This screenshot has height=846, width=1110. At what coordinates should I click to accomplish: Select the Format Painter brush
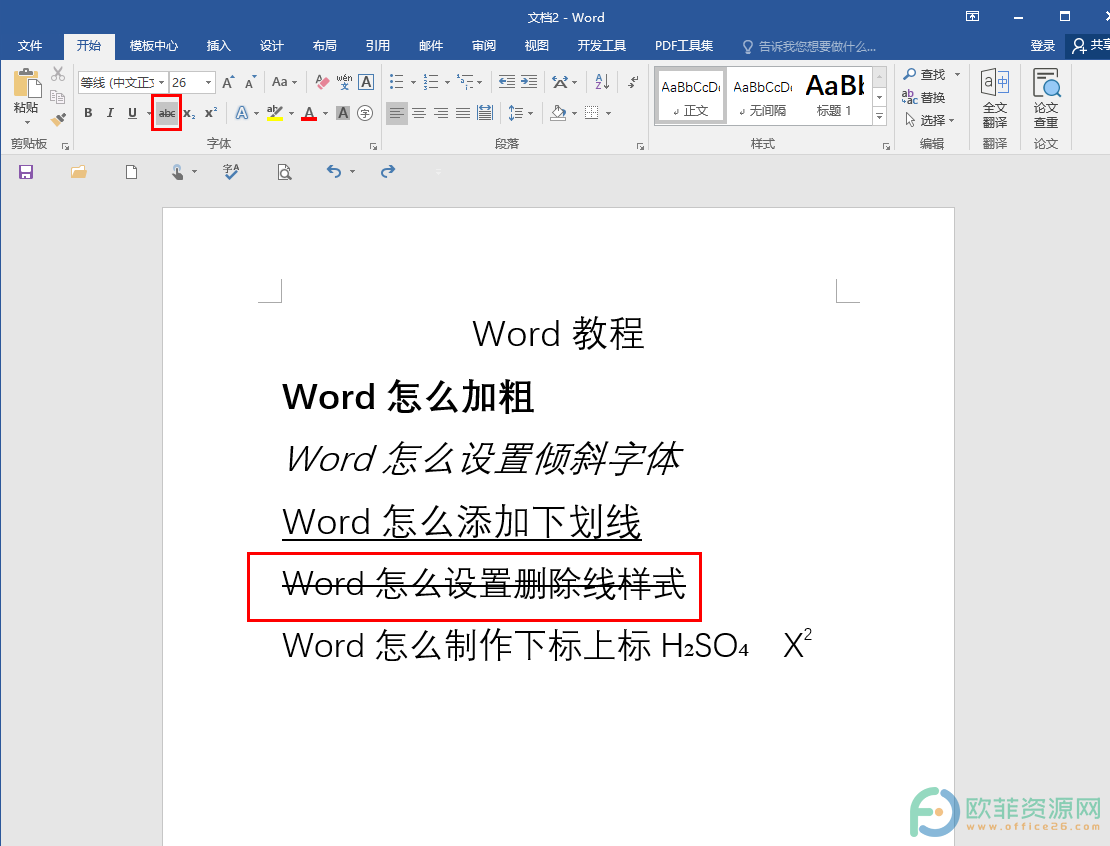coord(58,119)
